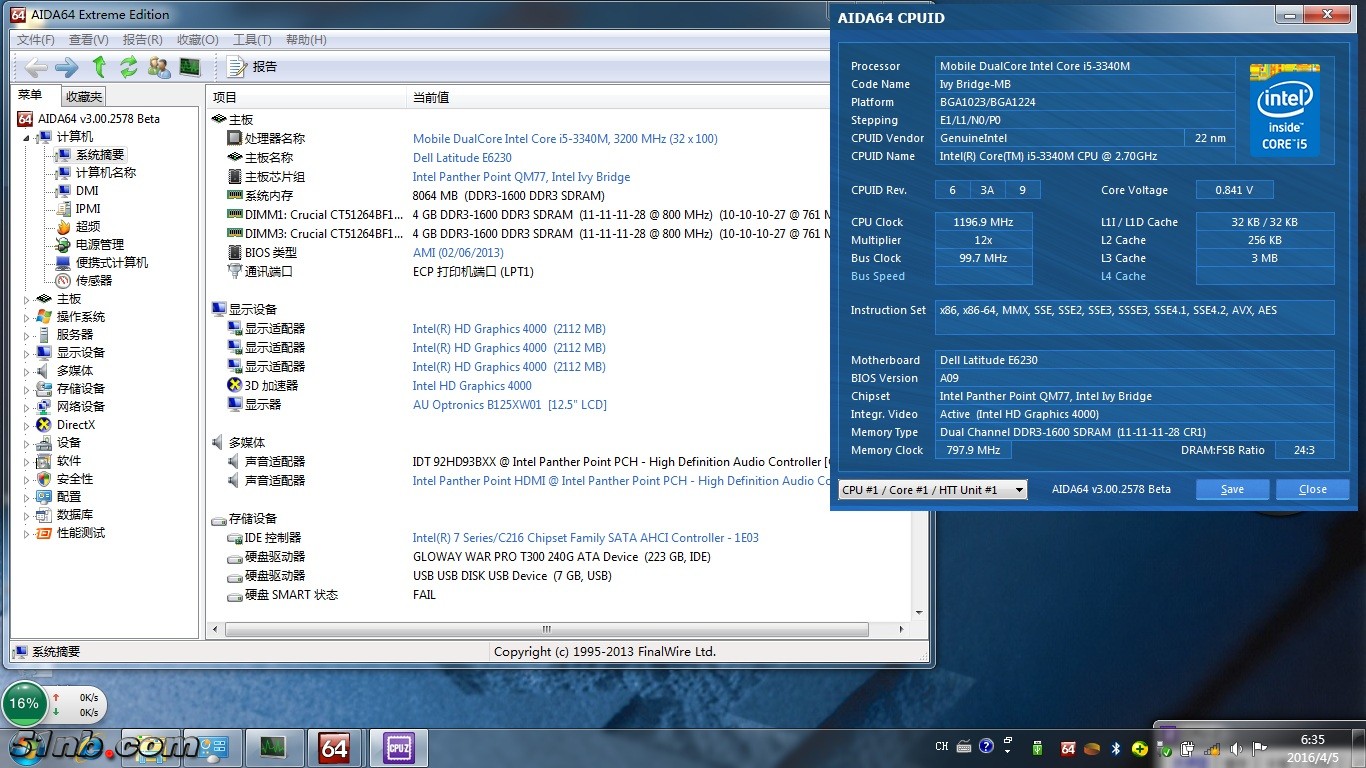
Task: Open the CPU core selector dropdown
Action: (933, 490)
